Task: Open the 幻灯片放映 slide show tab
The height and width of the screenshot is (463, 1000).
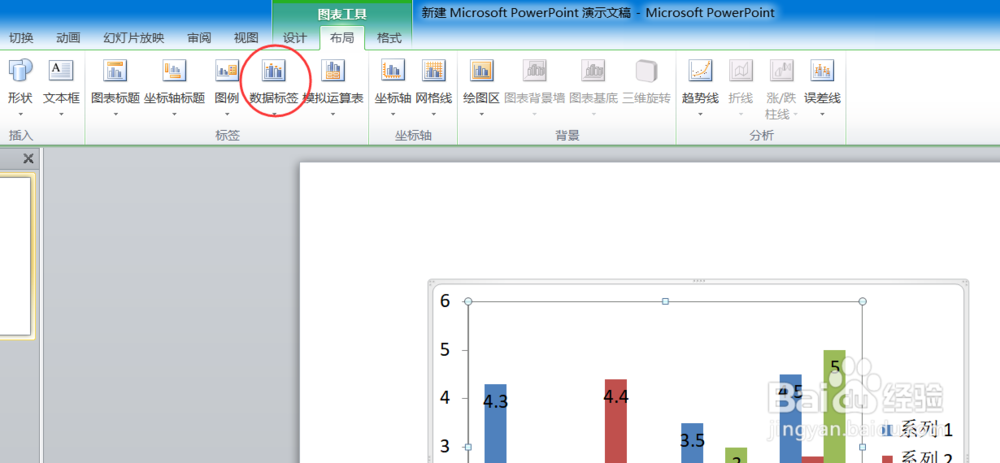Action: (x=134, y=38)
